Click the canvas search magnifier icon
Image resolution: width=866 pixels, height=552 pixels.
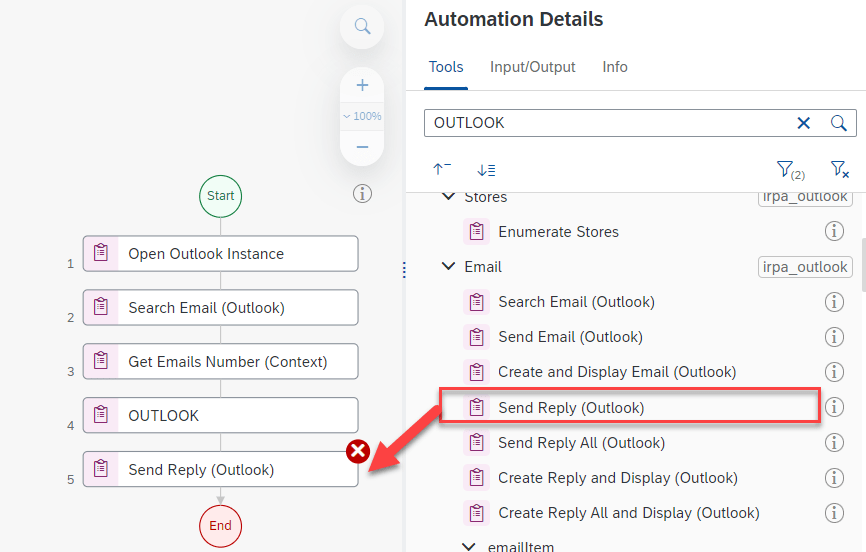[x=362, y=26]
